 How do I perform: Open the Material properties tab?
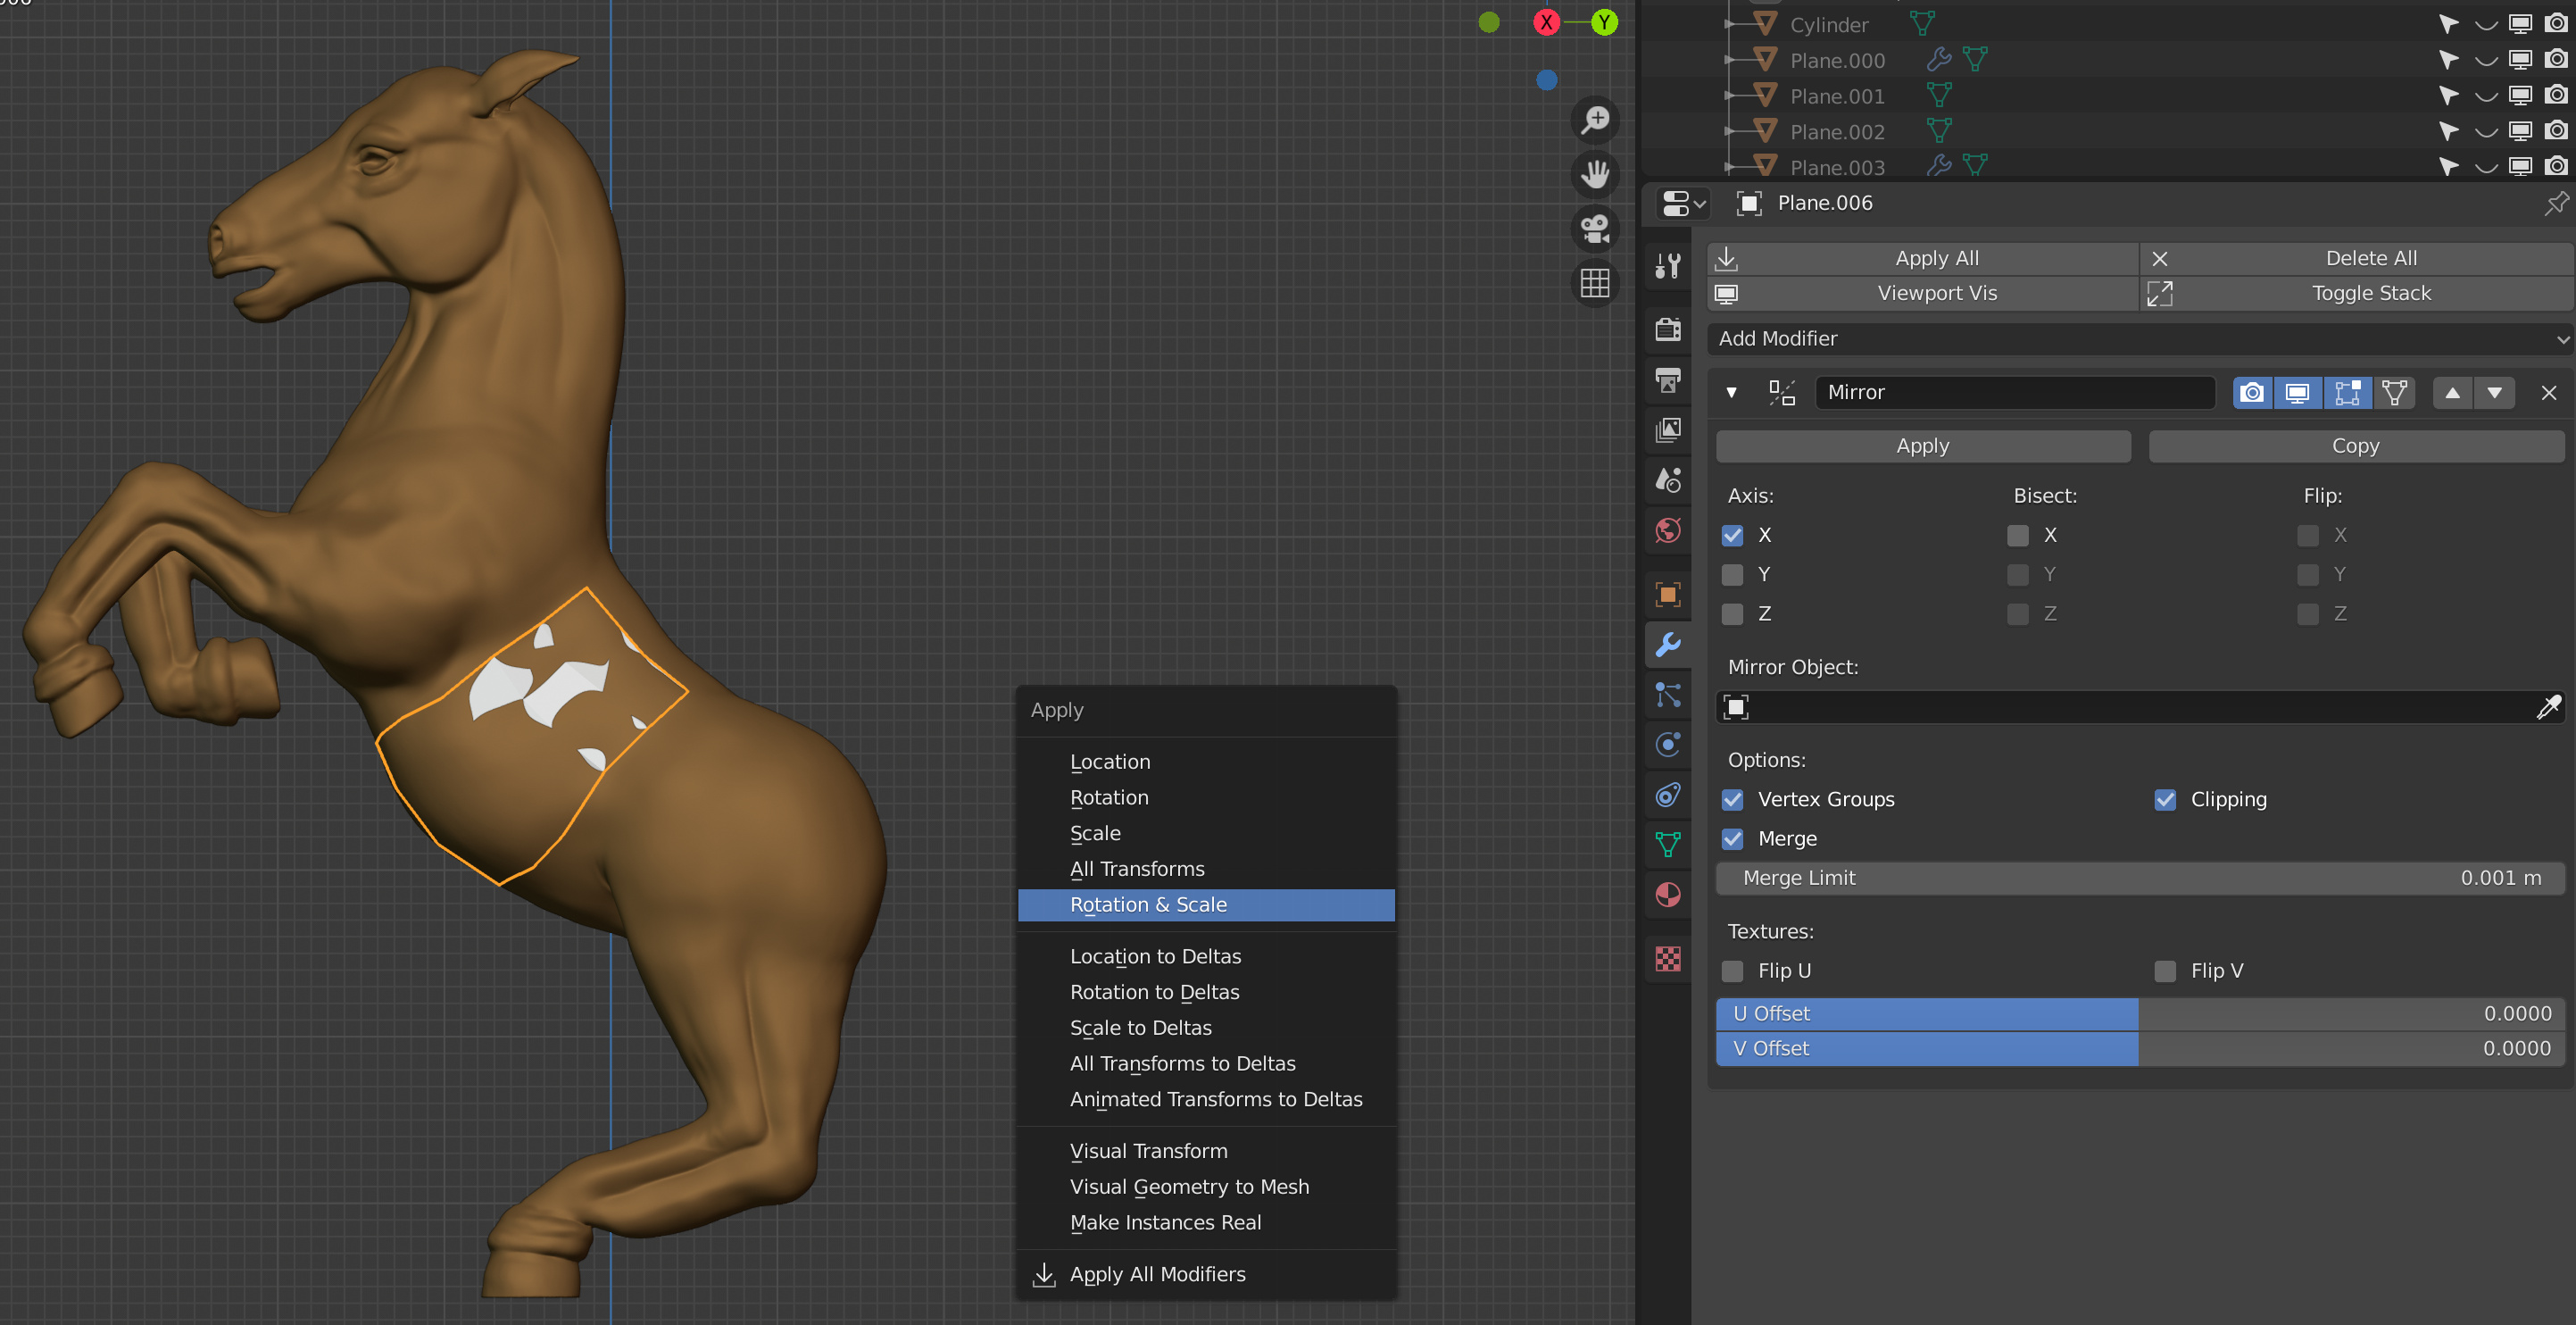pyautogui.click(x=1667, y=895)
